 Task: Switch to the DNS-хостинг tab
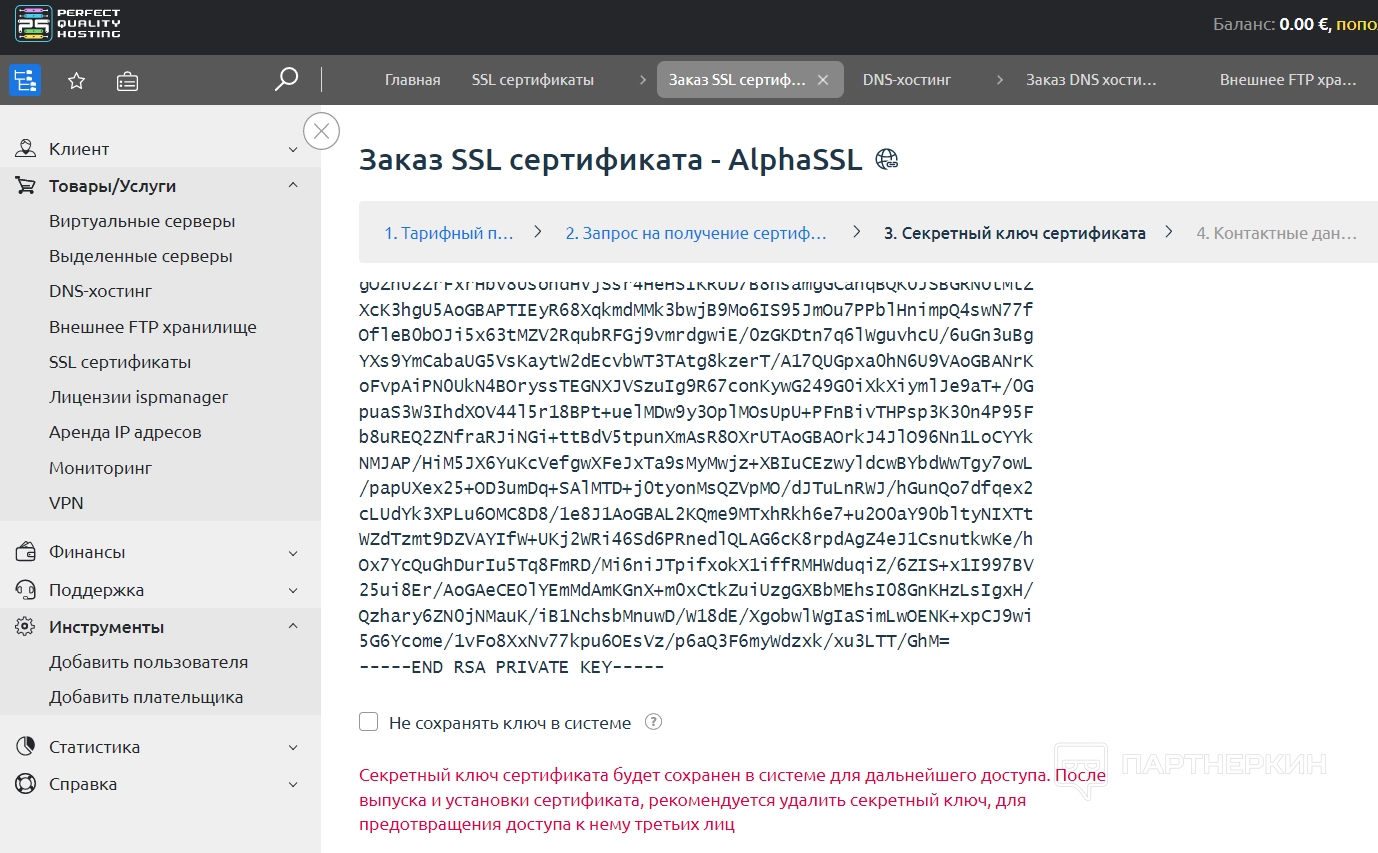[907, 80]
